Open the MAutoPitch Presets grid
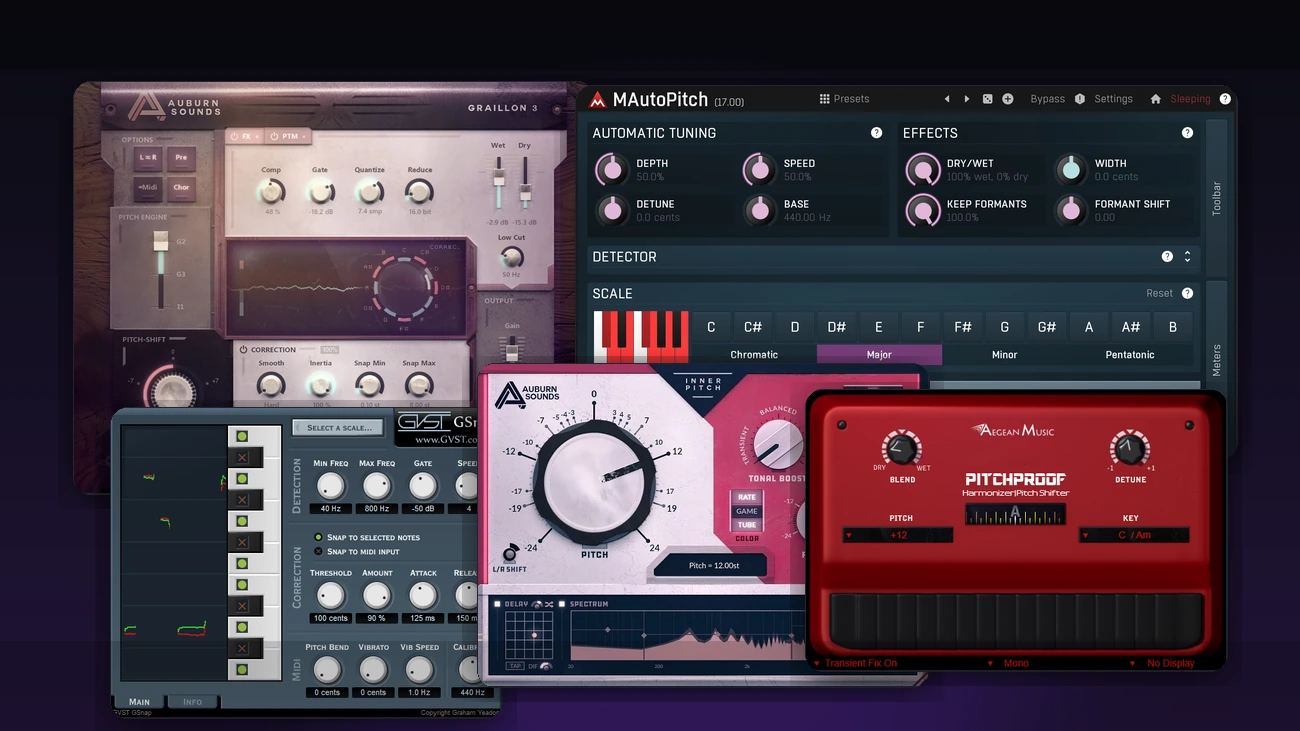The width and height of the screenshot is (1300, 731). tap(844, 99)
